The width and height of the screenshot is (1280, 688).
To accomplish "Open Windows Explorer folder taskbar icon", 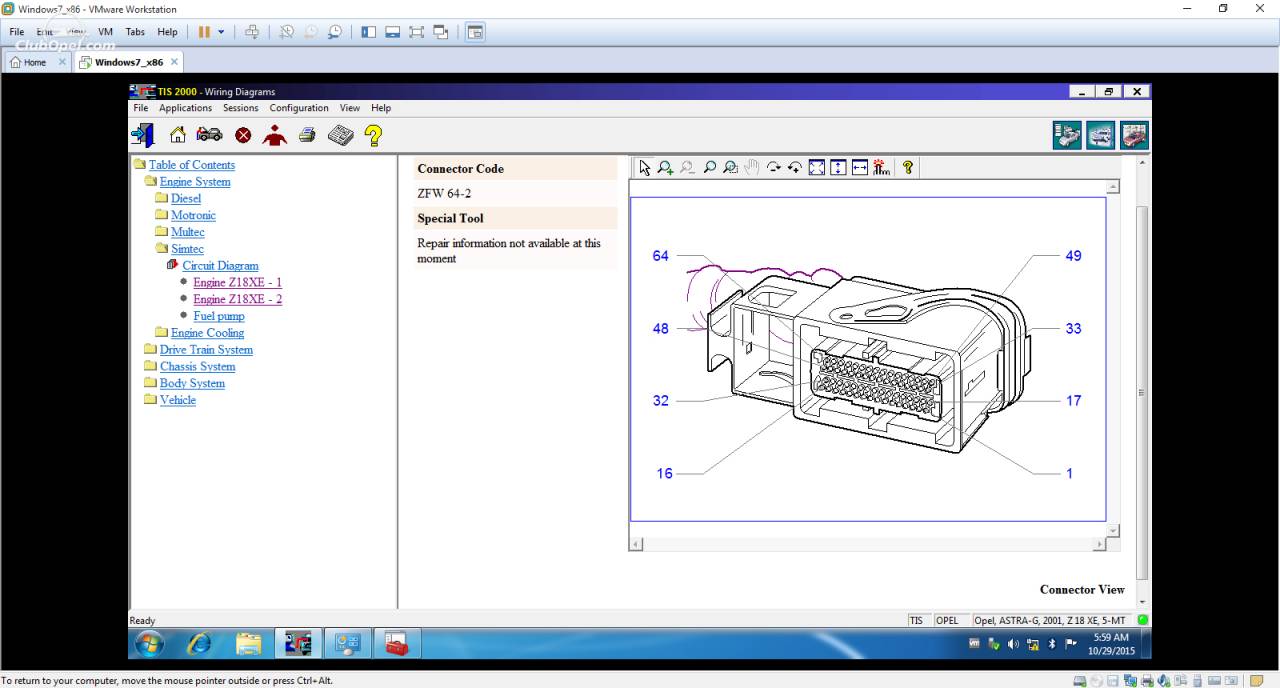I will 248,644.
